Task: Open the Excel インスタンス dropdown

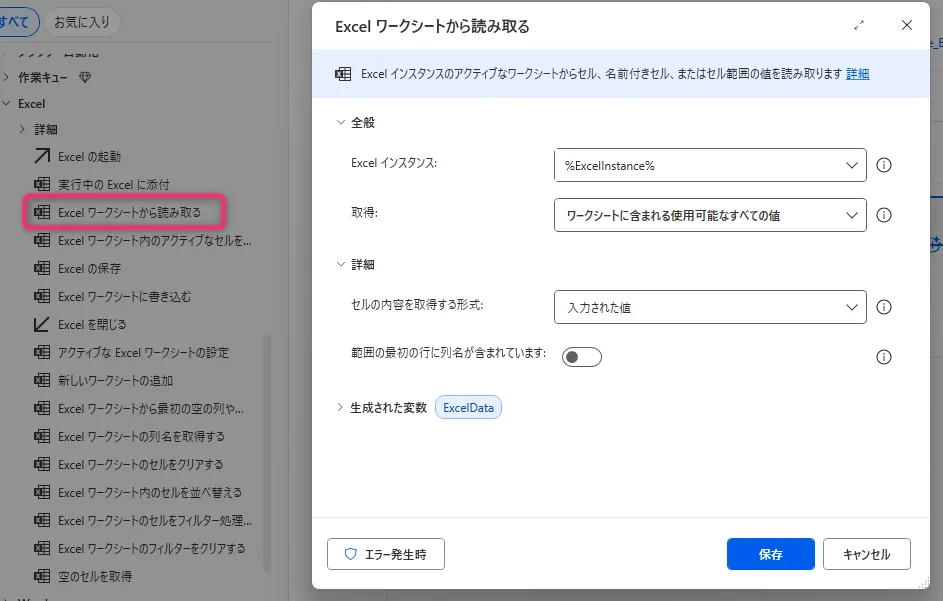Action: click(710, 166)
